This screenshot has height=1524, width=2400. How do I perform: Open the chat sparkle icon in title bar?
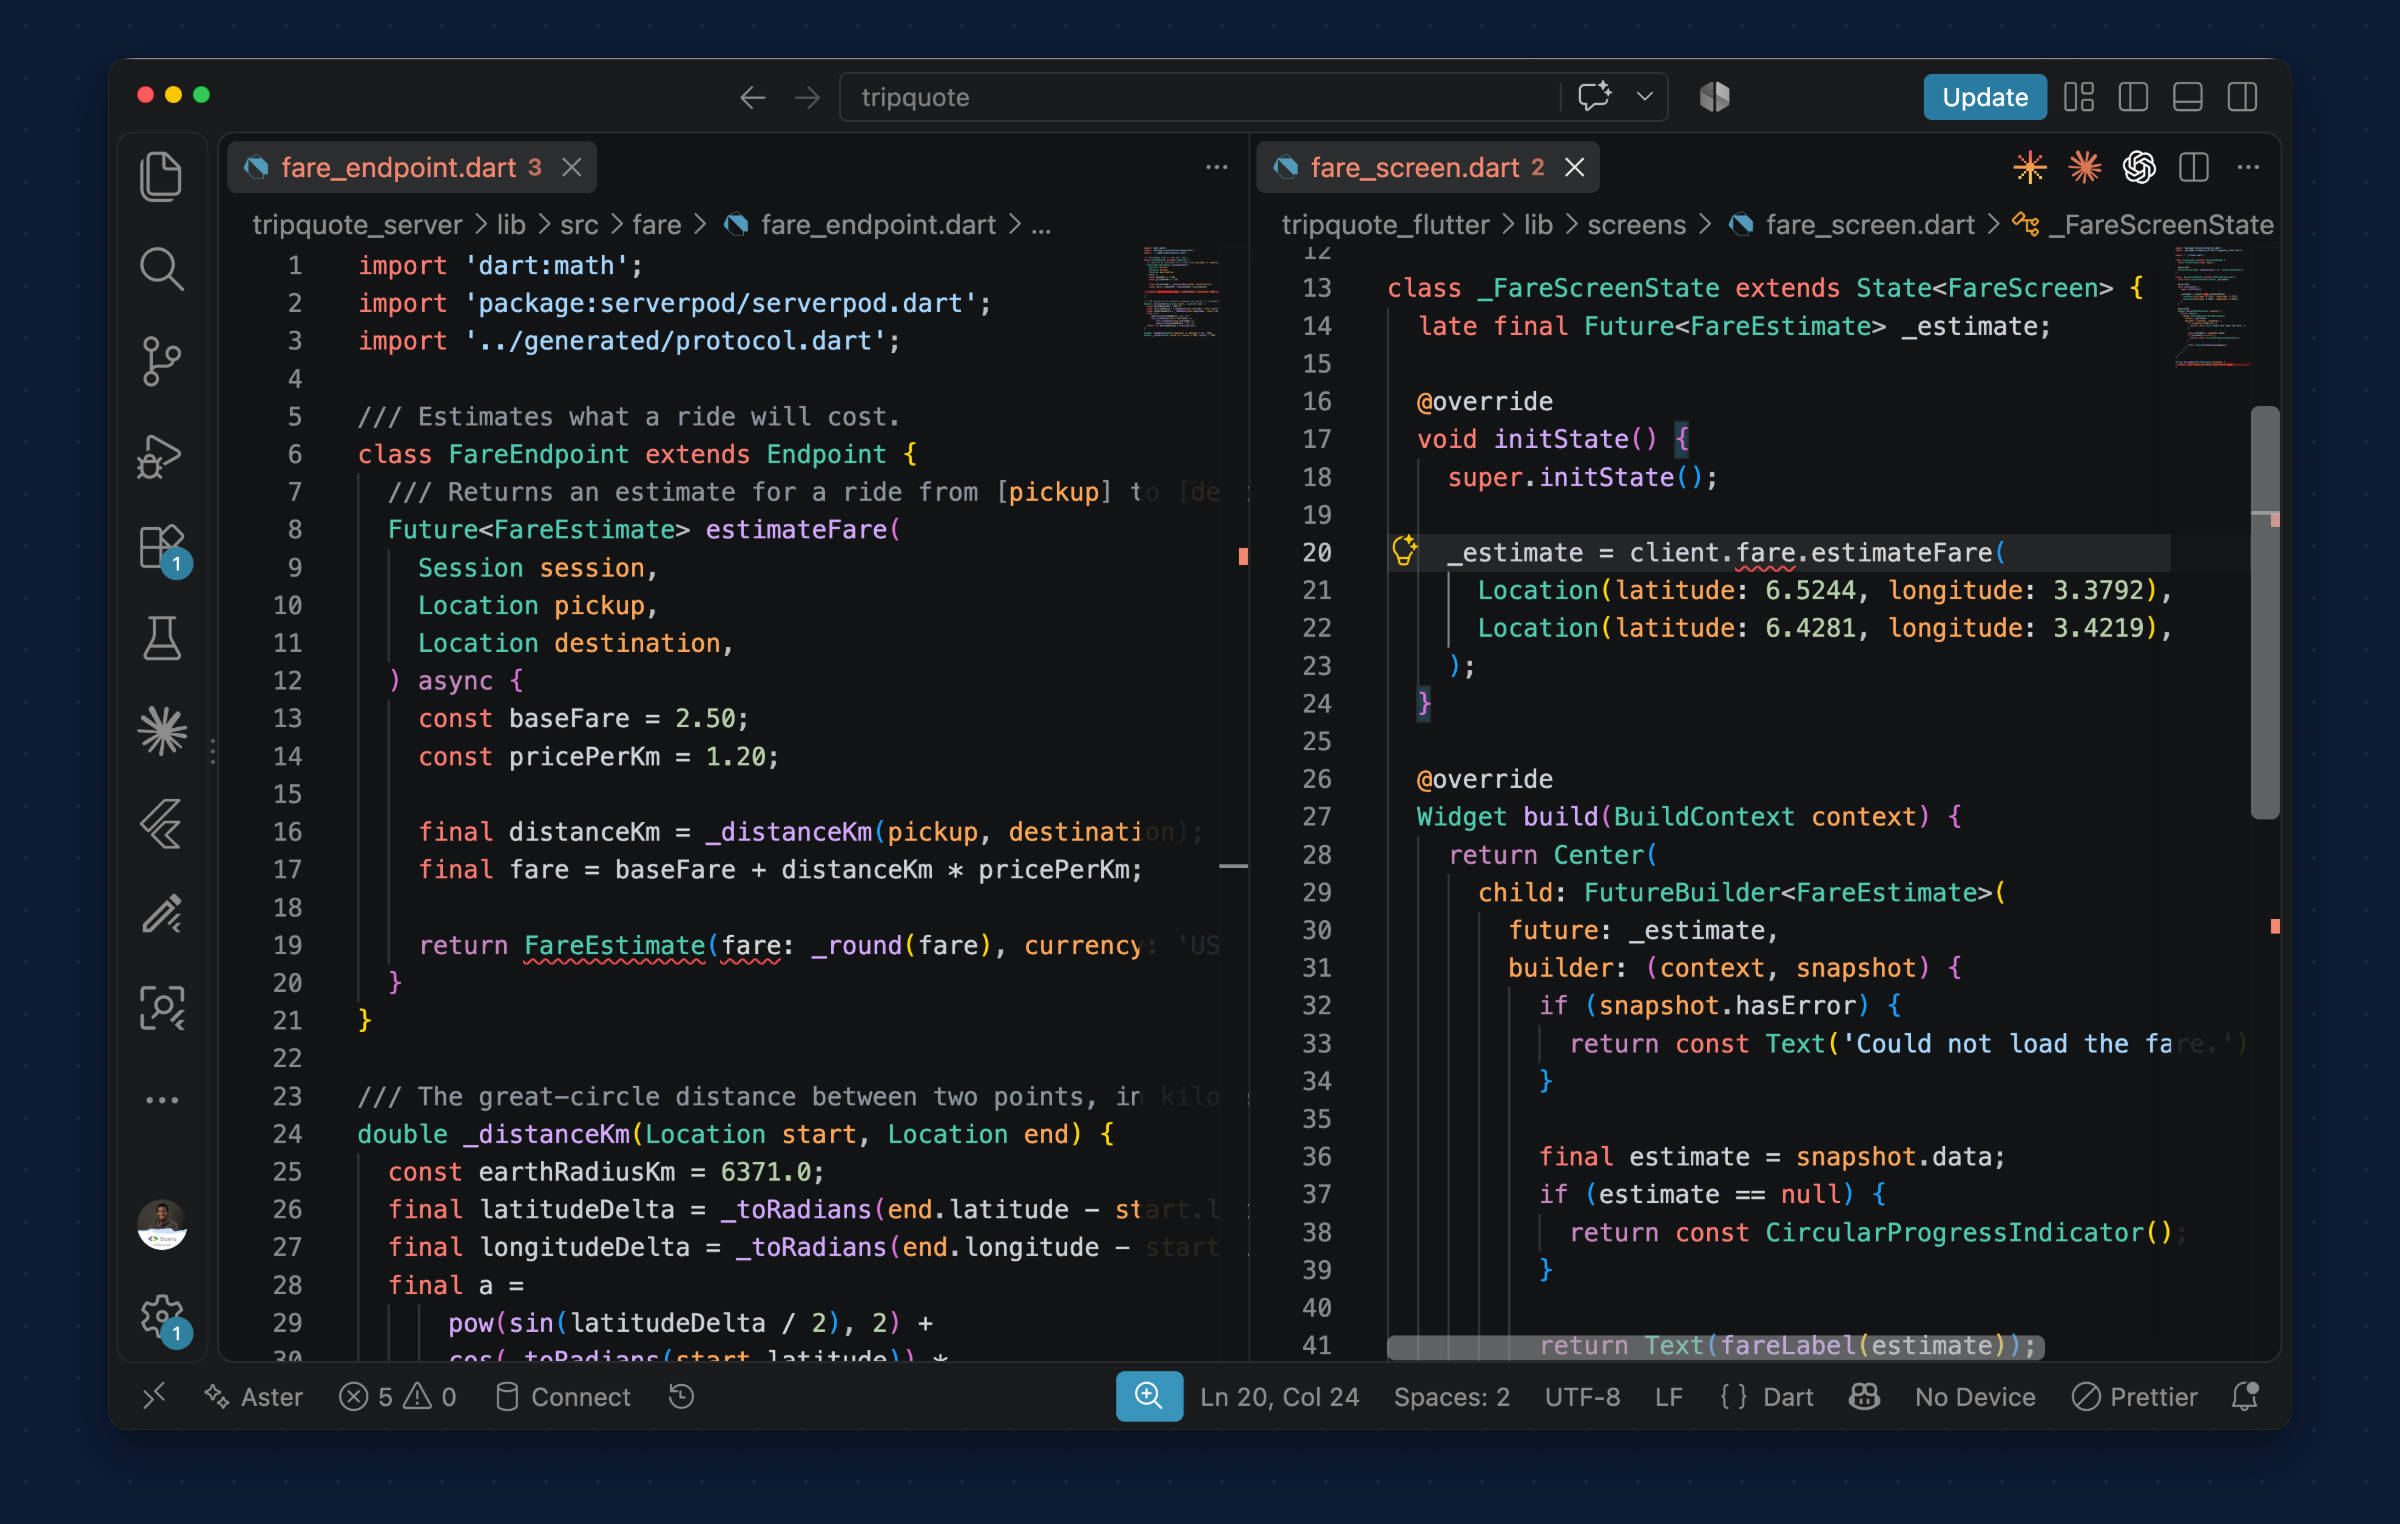1594,97
